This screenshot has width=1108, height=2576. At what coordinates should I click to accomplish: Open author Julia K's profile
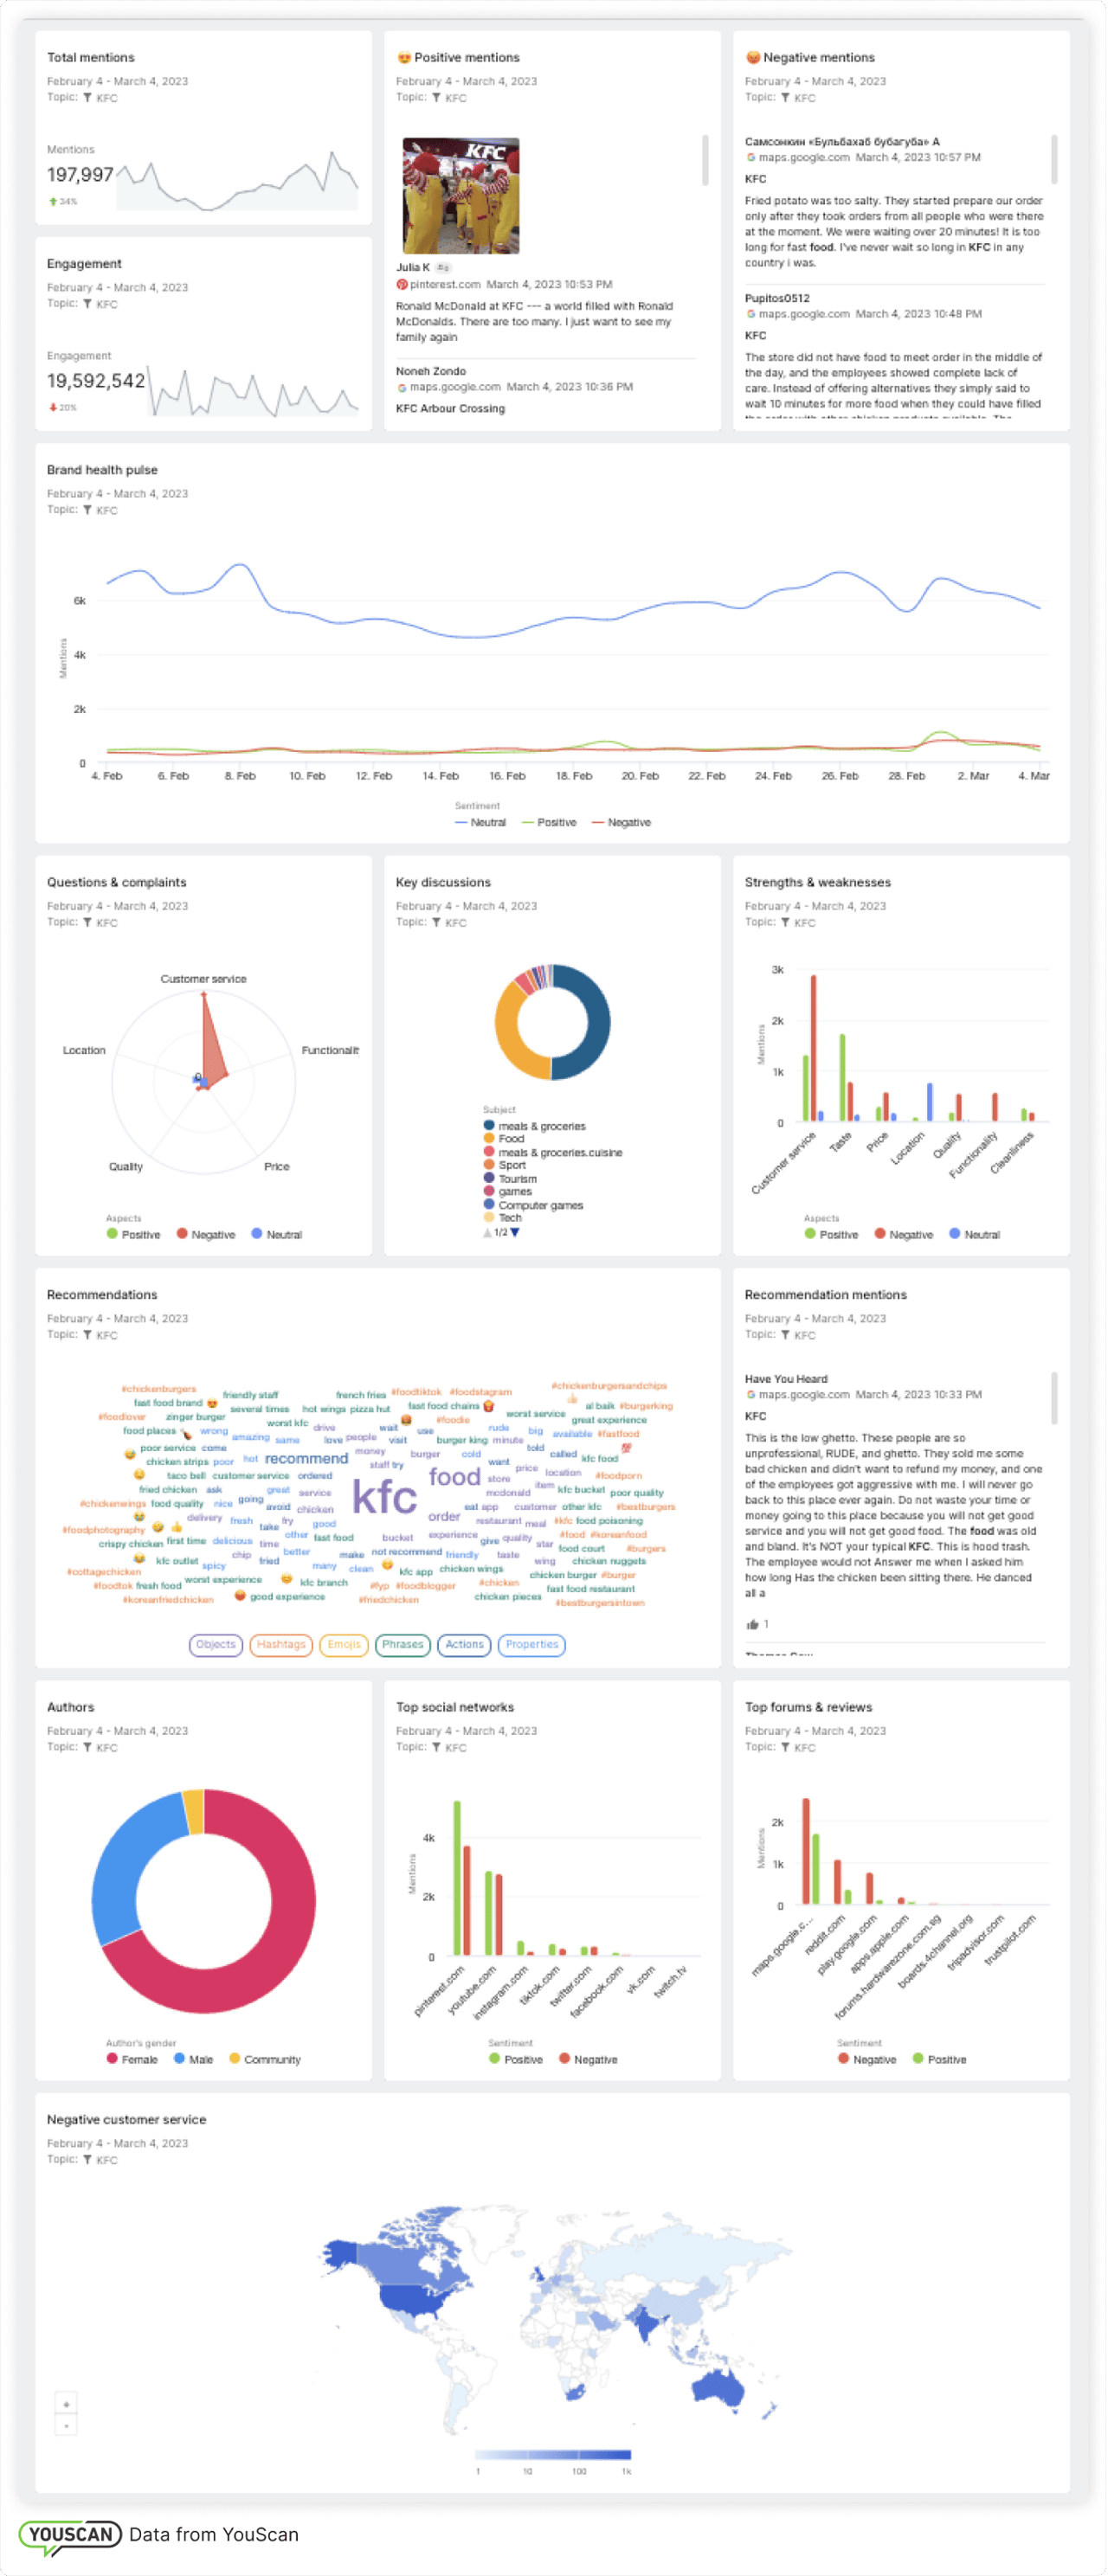click(x=413, y=268)
